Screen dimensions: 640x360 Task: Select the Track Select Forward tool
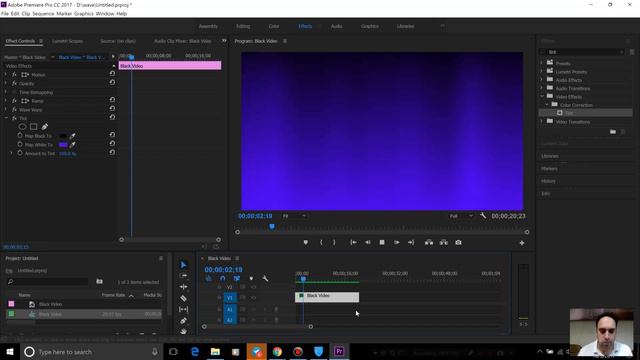pos(184,276)
